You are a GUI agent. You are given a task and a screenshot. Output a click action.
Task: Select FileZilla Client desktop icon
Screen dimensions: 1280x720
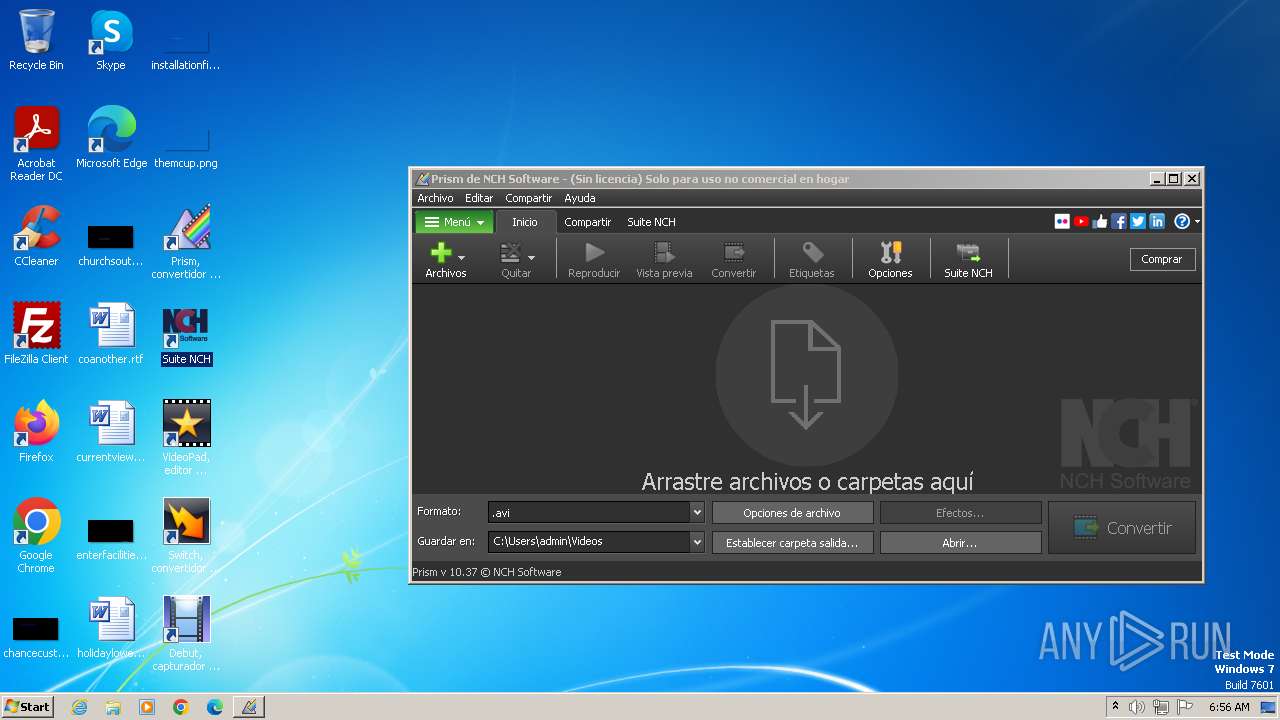click(x=36, y=334)
